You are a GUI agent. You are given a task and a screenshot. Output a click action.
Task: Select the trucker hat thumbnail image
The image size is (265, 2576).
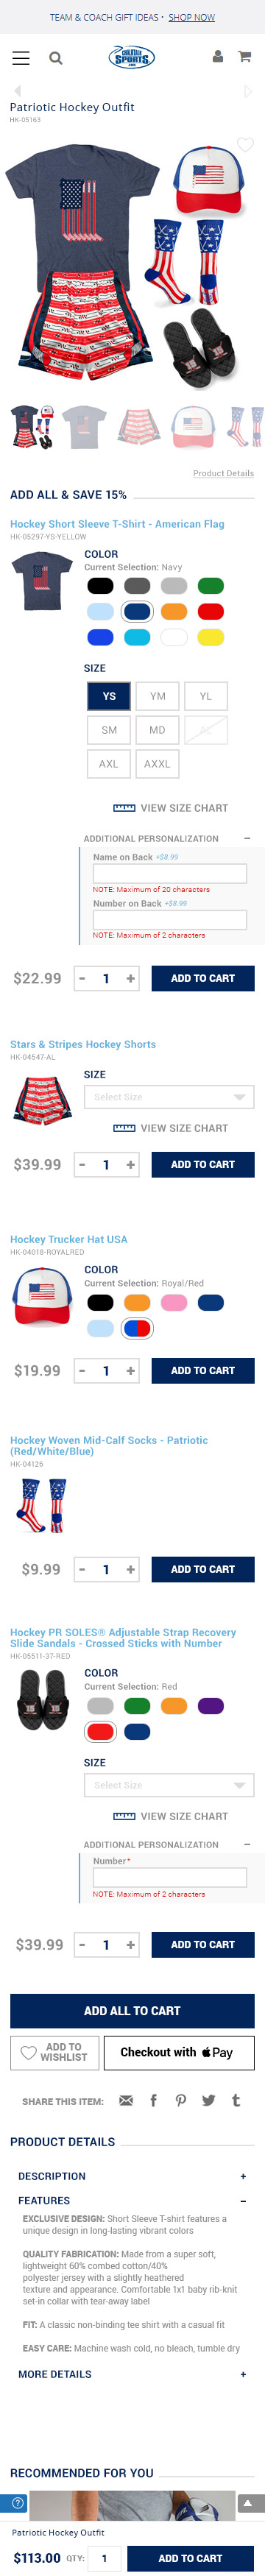click(x=193, y=425)
